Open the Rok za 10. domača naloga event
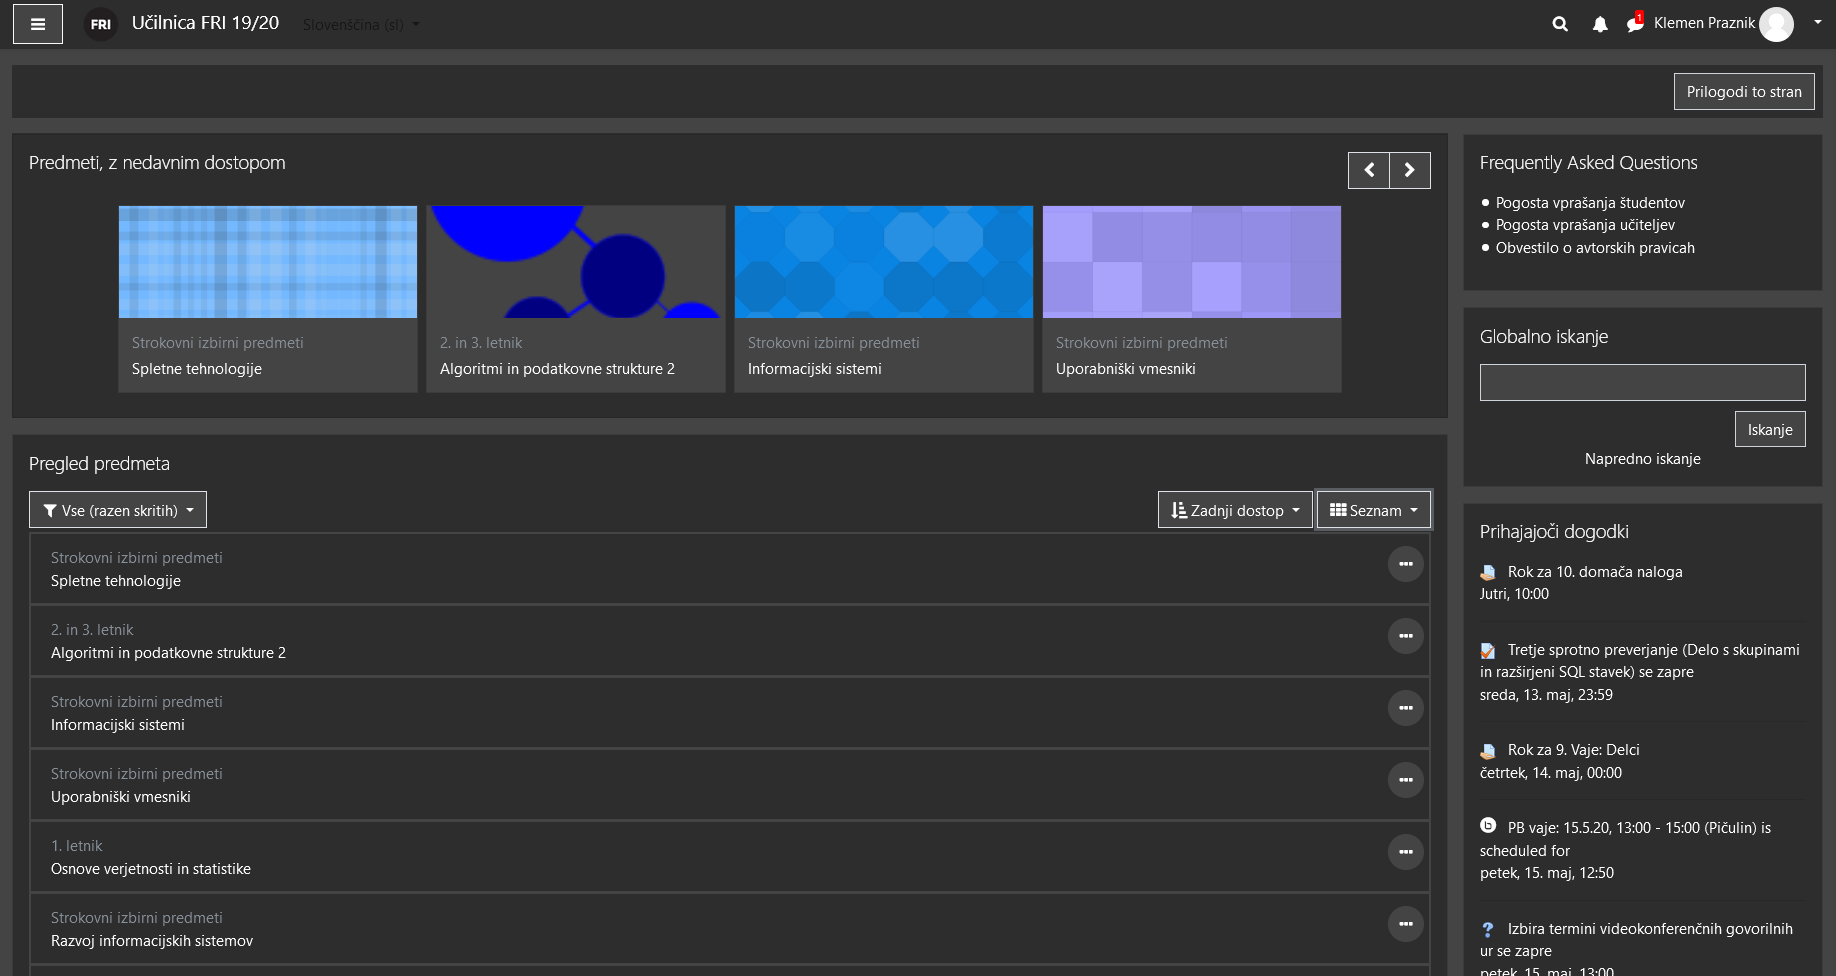 pyautogui.click(x=1595, y=572)
